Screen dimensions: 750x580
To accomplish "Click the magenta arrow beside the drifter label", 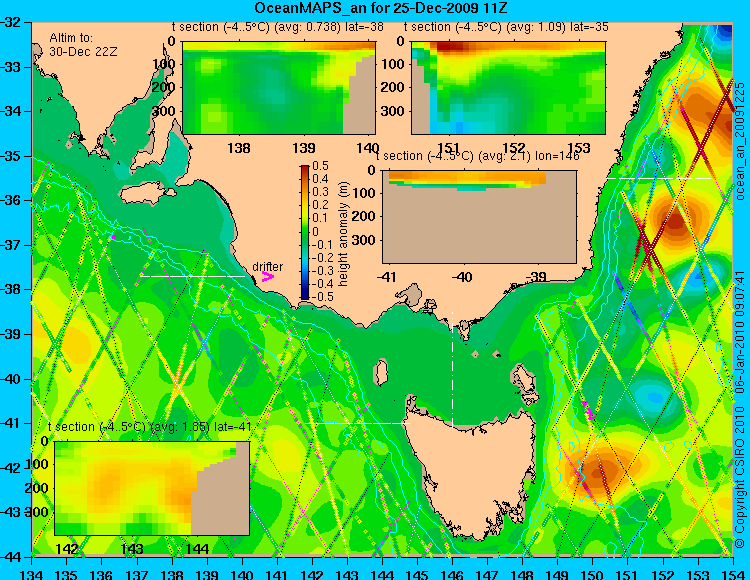I will click(267, 276).
